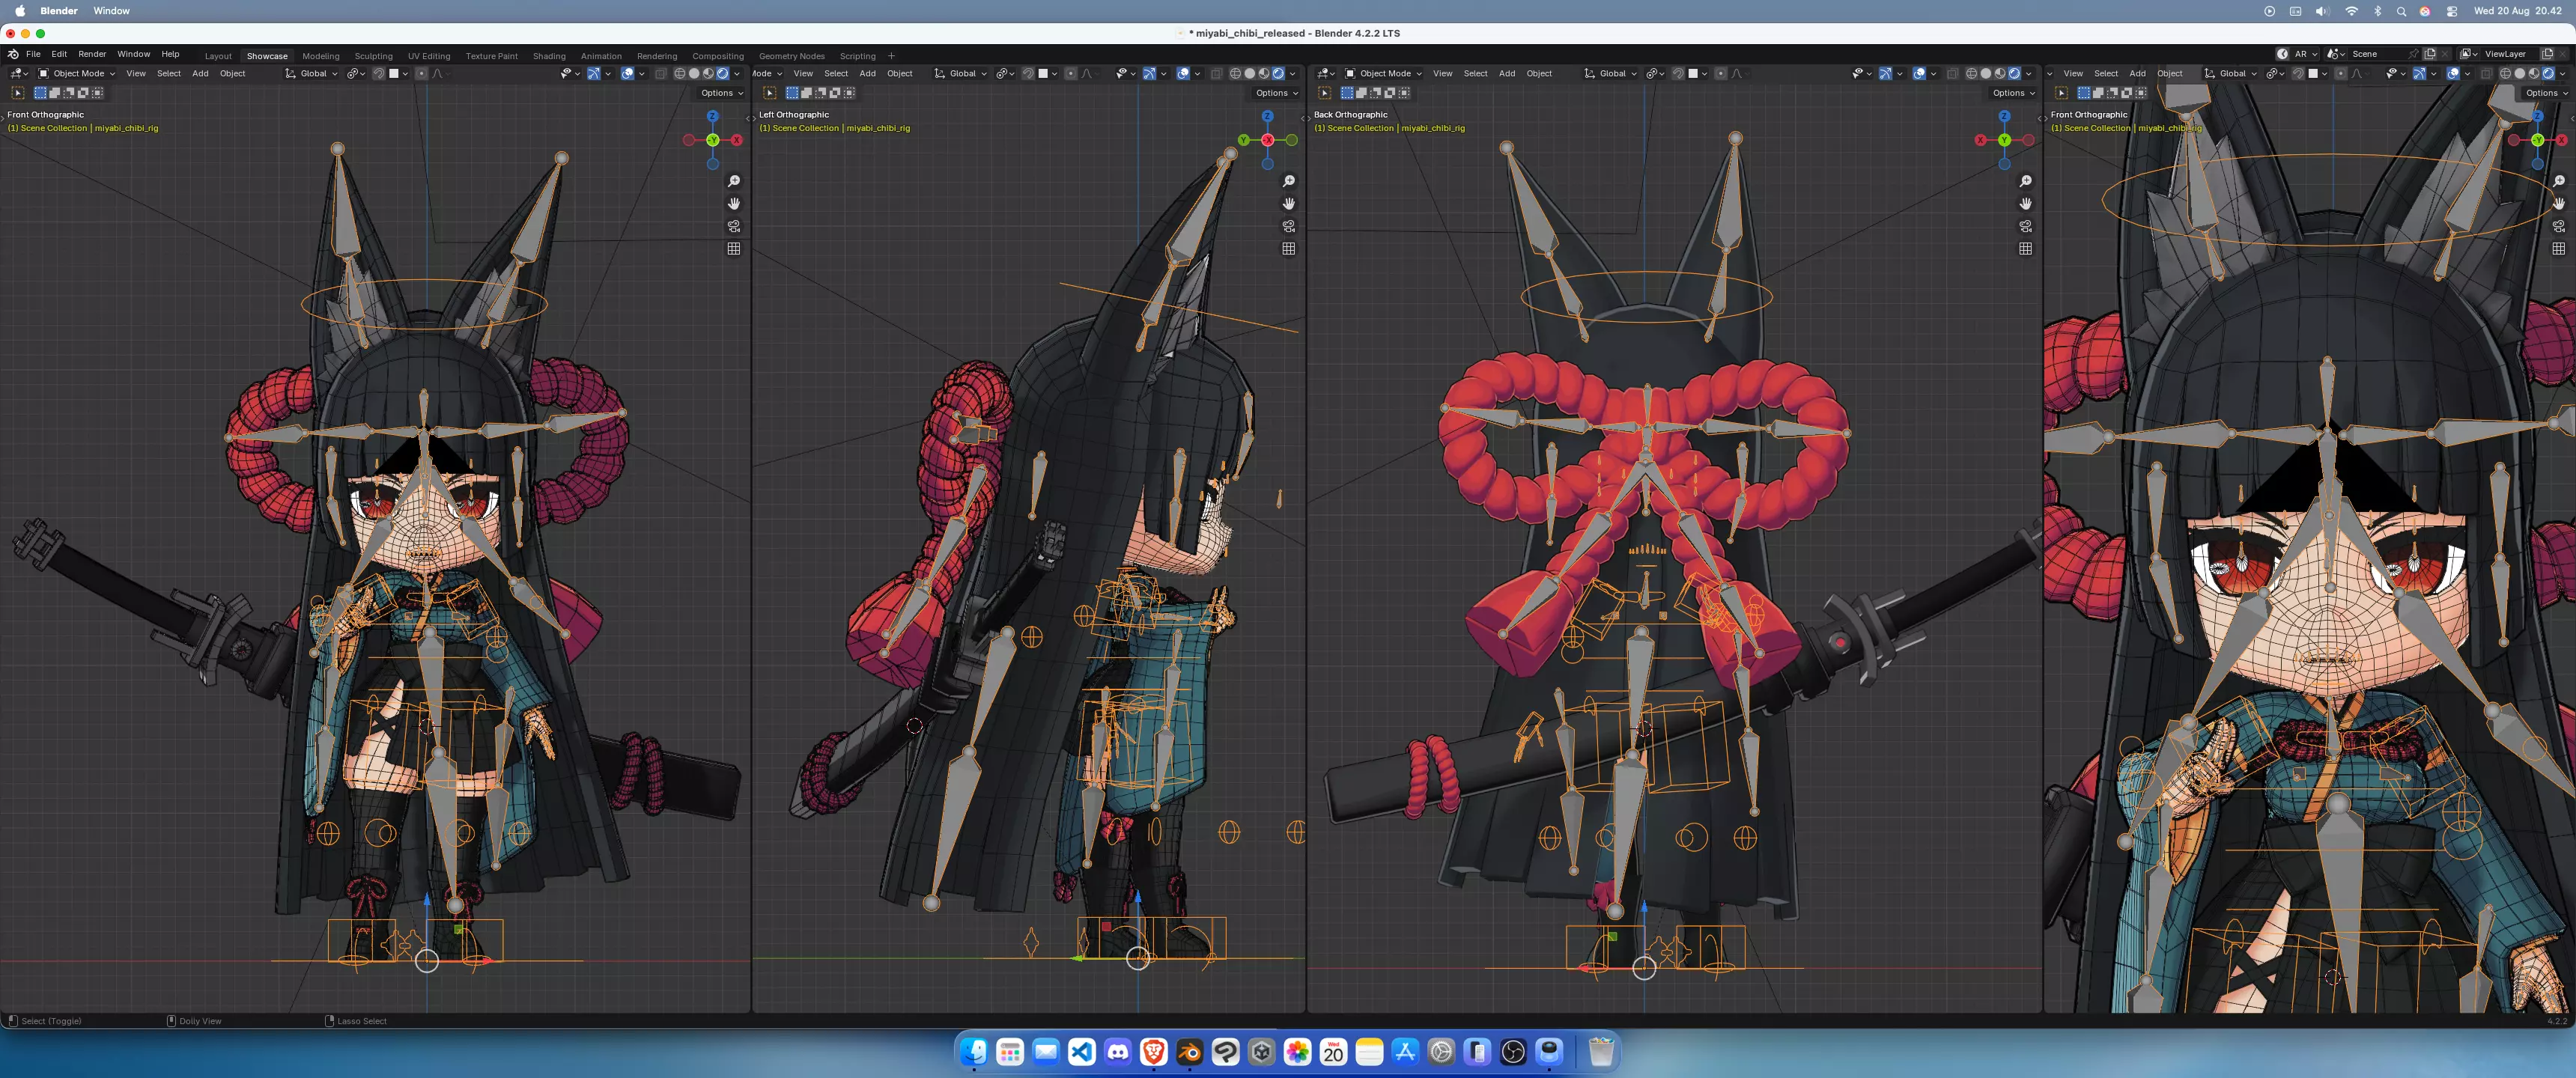Toggle camera view icon in Left Orthographic viewport
This screenshot has height=1078, width=2576.
pyautogui.click(x=1289, y=226)
